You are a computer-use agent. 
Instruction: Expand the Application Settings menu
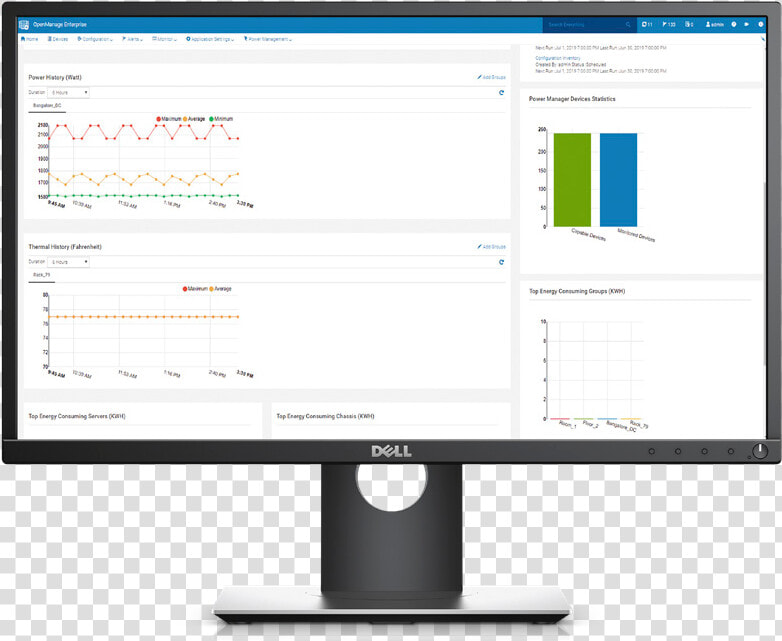tap(210, 39)
